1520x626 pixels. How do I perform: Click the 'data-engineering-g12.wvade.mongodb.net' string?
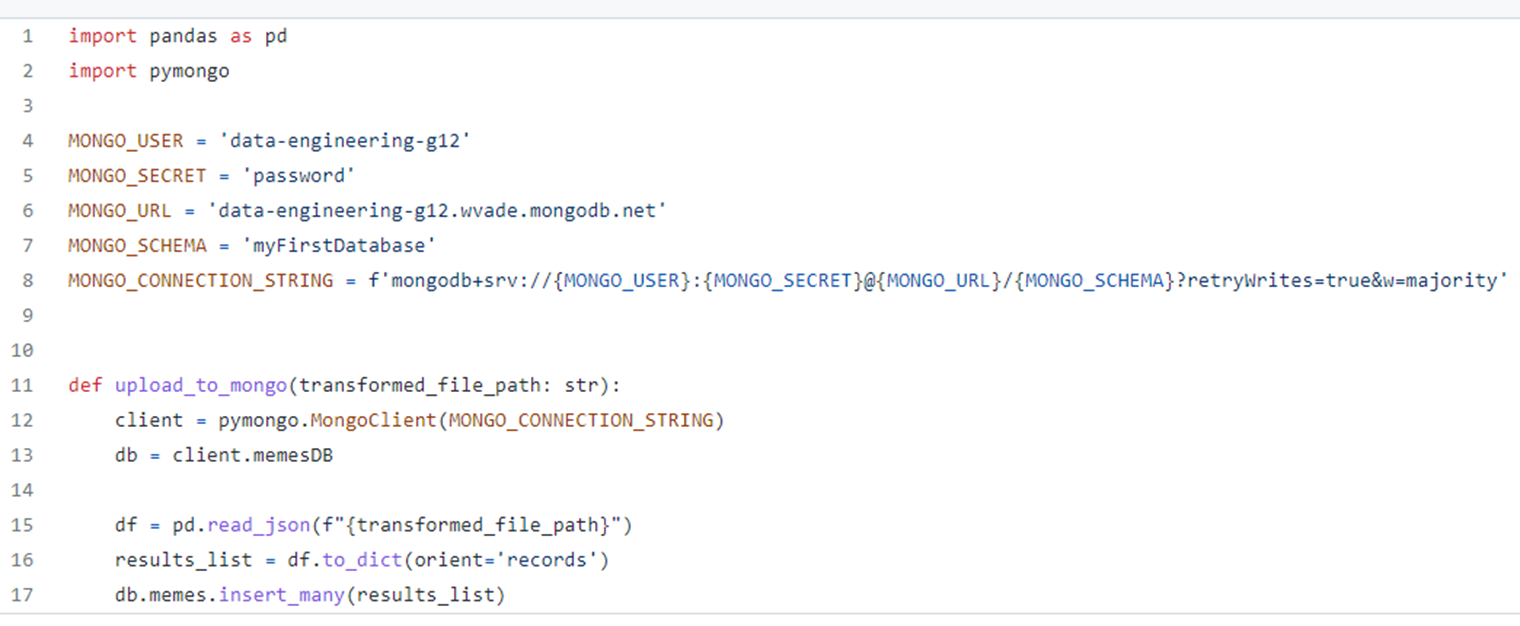437,211
